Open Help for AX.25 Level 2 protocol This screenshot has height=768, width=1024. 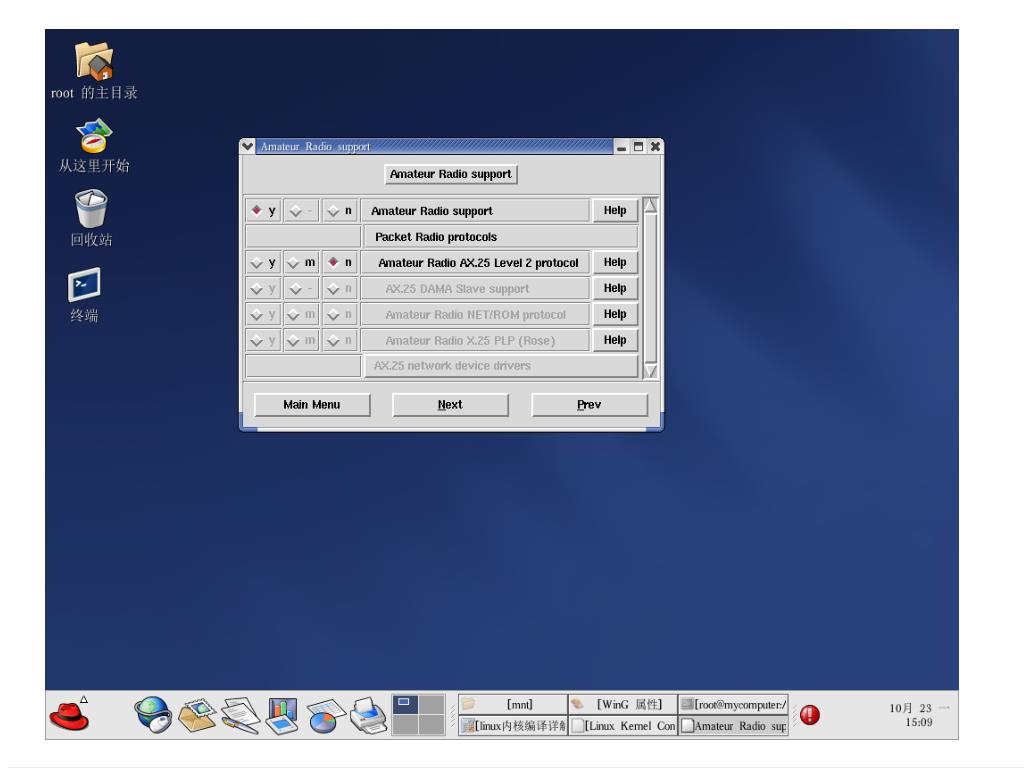pos(615,263)
